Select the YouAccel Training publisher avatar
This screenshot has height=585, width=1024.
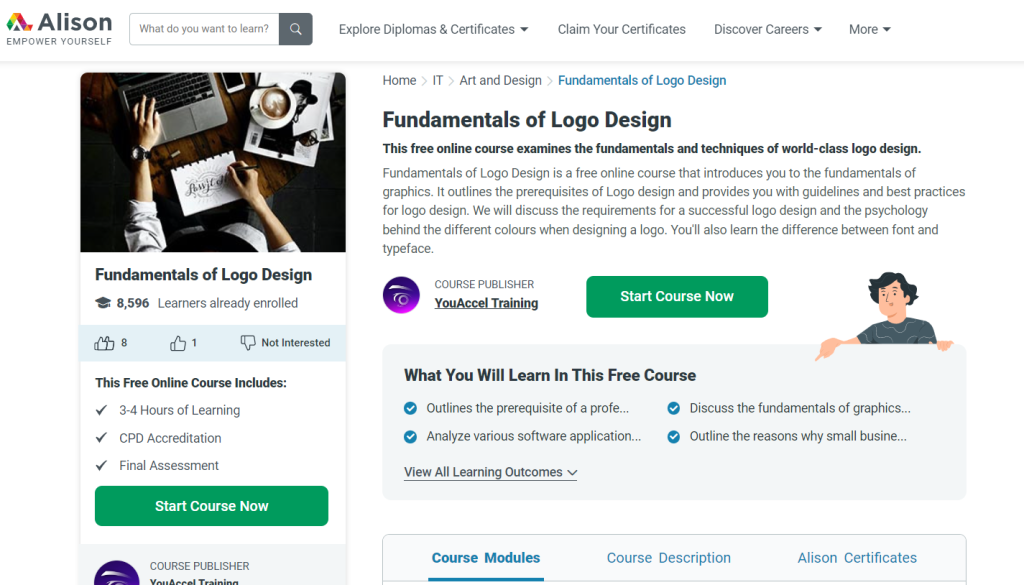tap(401, 295)
